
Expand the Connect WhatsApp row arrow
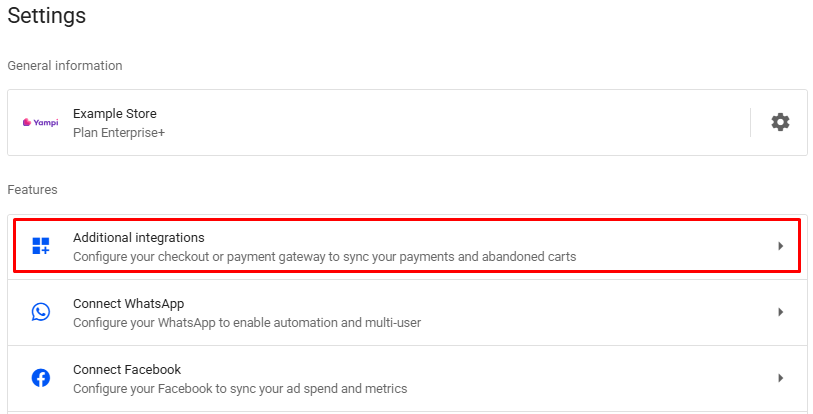(x=780, y=312)
